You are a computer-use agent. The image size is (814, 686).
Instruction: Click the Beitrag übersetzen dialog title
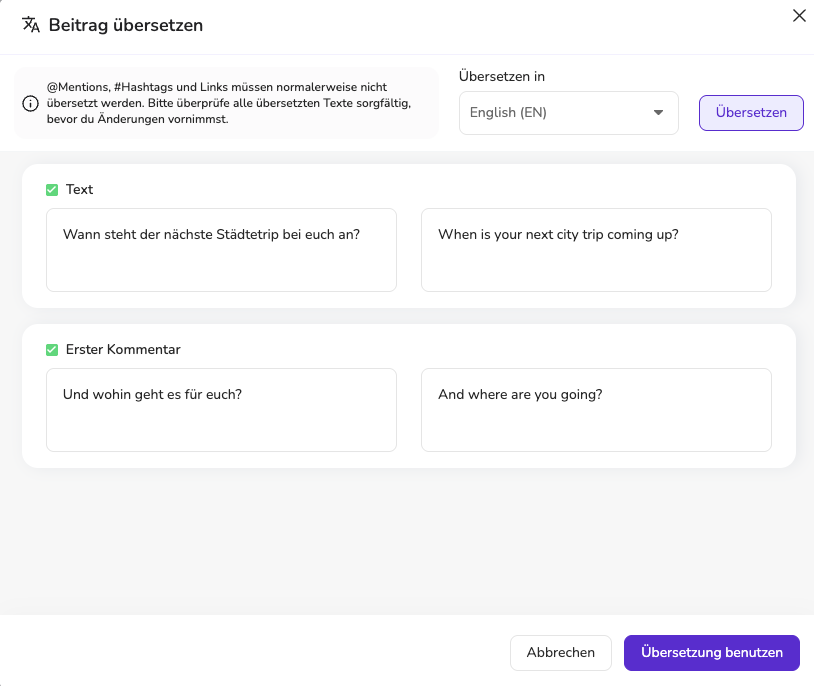pos(126,25)
